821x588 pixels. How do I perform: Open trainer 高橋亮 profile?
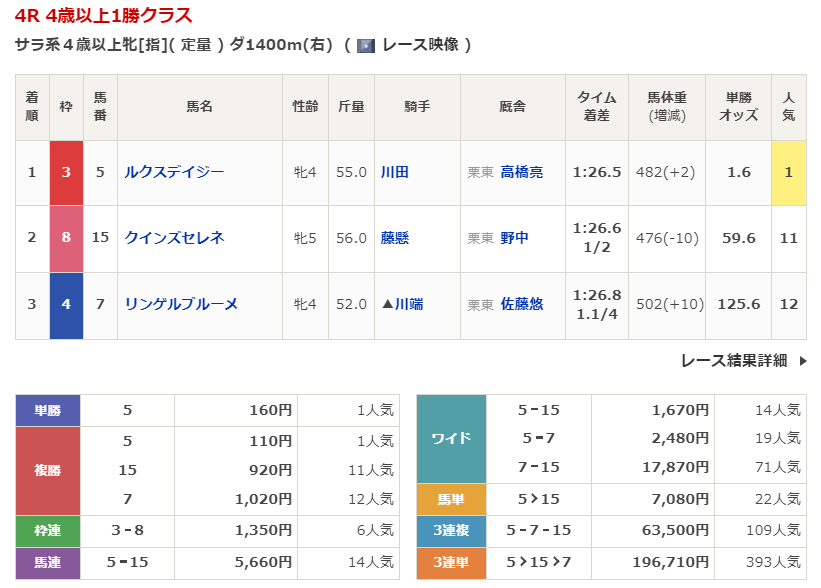pyautogui.click(x=521, y=172)
